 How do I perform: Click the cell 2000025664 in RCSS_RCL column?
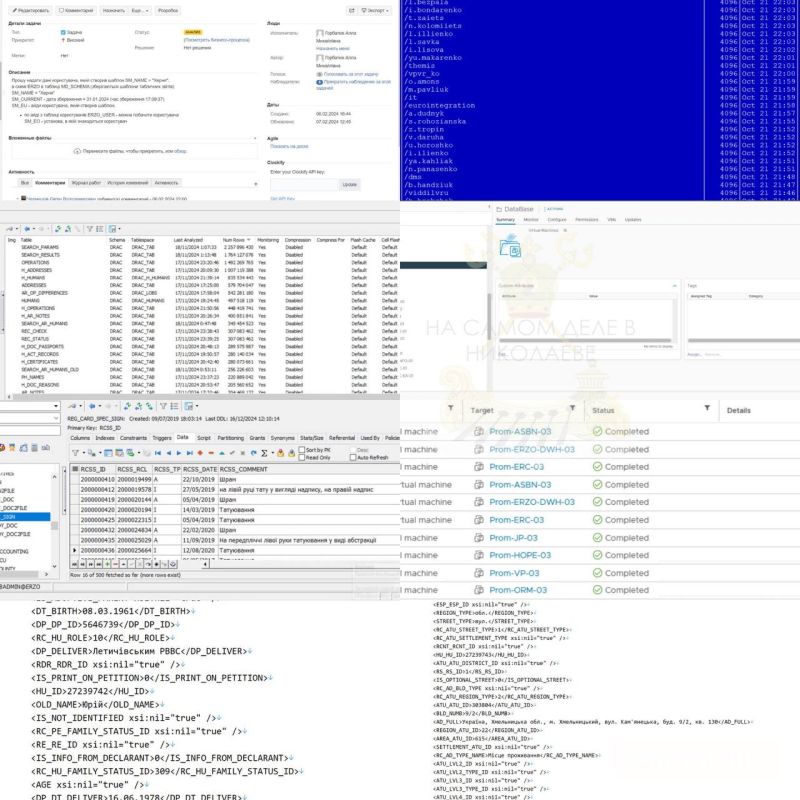[134, 551]
